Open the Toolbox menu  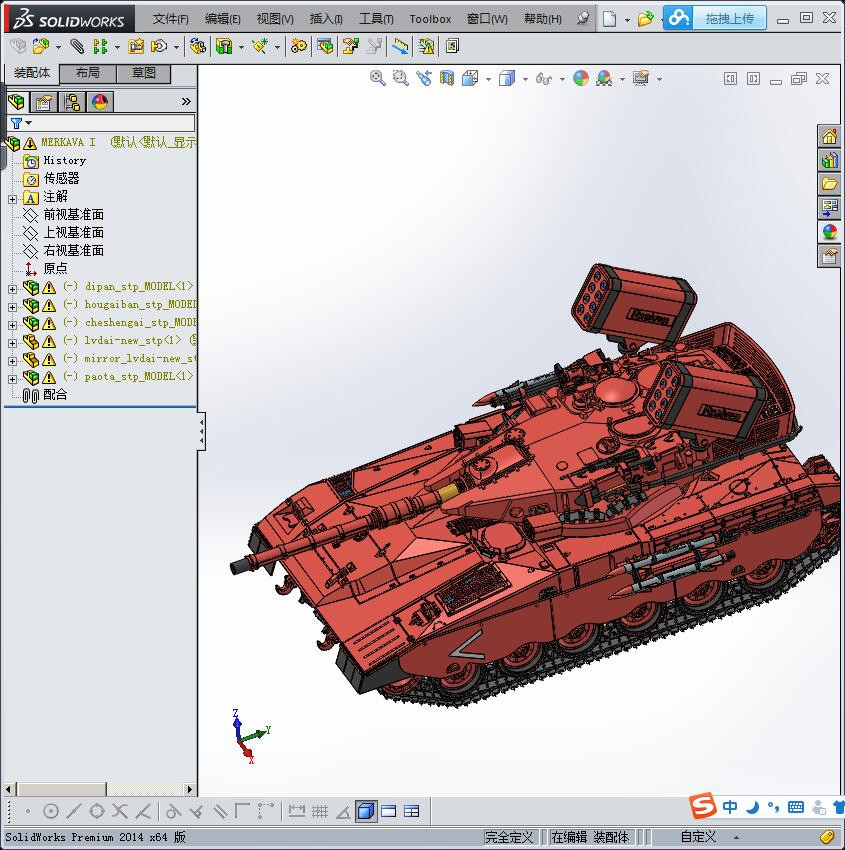pos(430,19)
